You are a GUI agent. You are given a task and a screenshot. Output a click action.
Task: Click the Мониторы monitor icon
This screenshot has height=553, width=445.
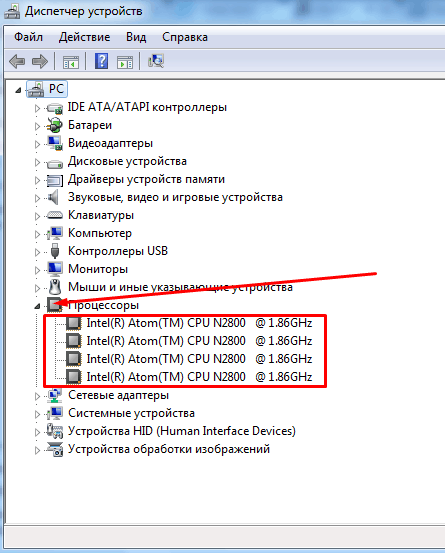coord(55,269)
